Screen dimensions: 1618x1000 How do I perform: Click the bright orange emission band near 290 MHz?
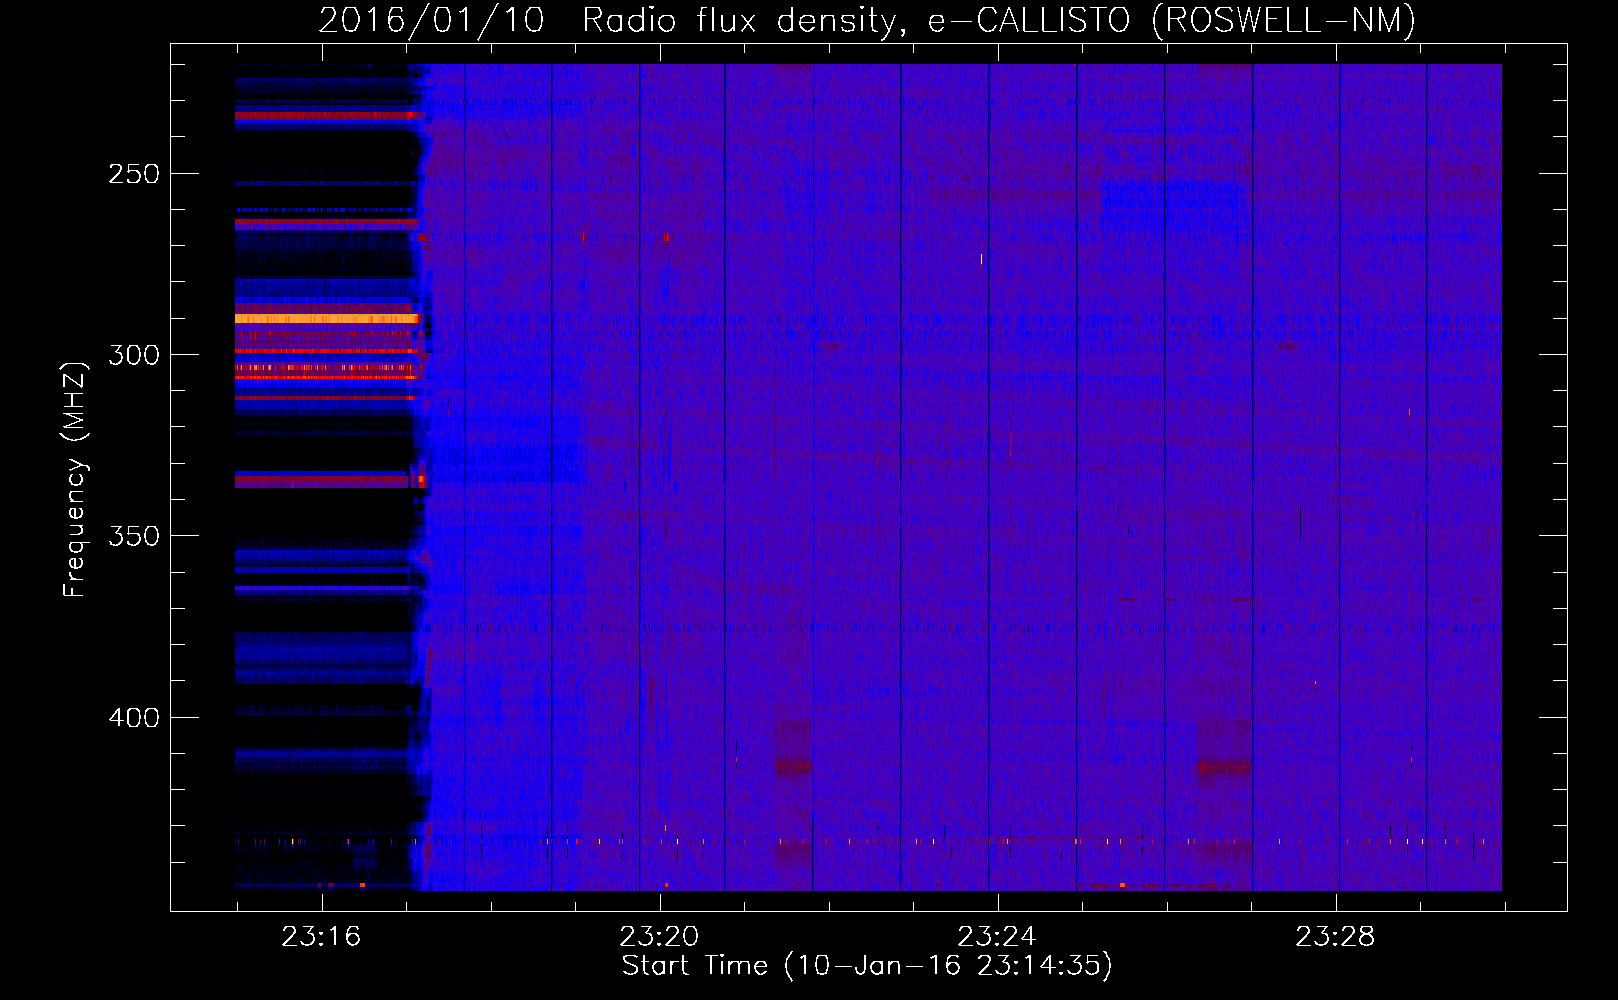326,318
